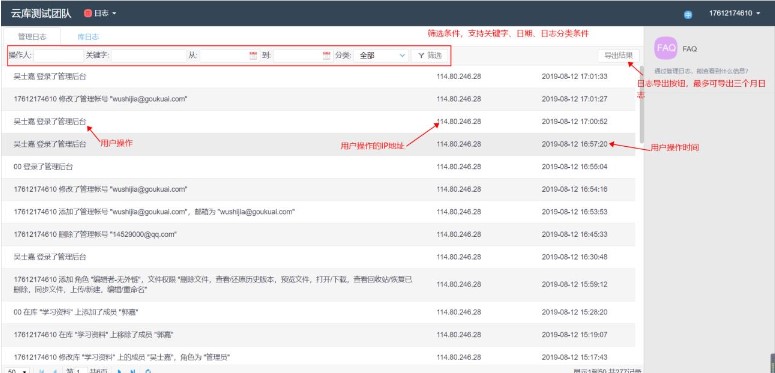Click the timestamp 2019-08-12 16:57:20
The width and height of the screenshot is (775, 373).
pyautogui.click(x=574, y=144)
